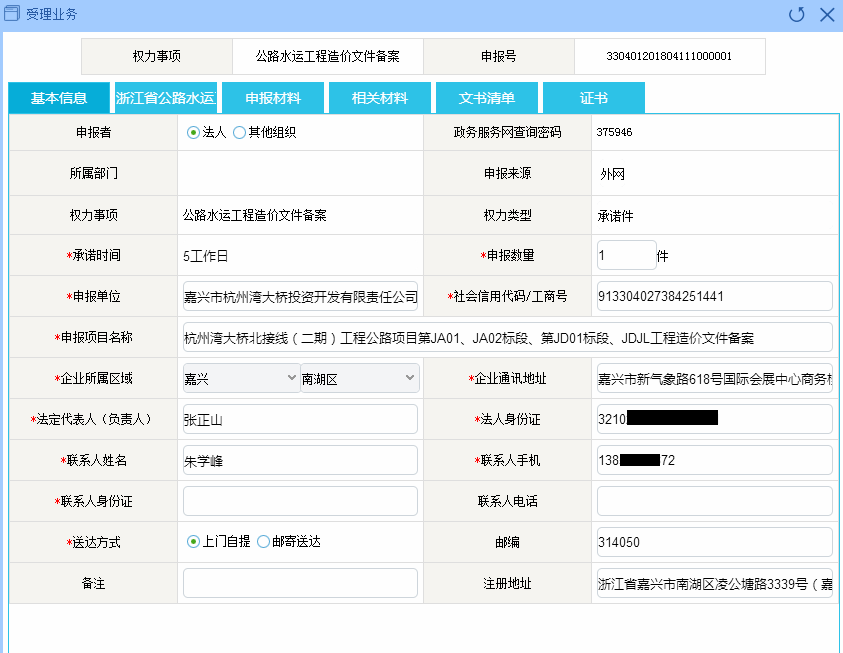Click the 备注 remarks text field
Image resolution: width=843 pixels, height=653 pixels.
coord(300,583)
